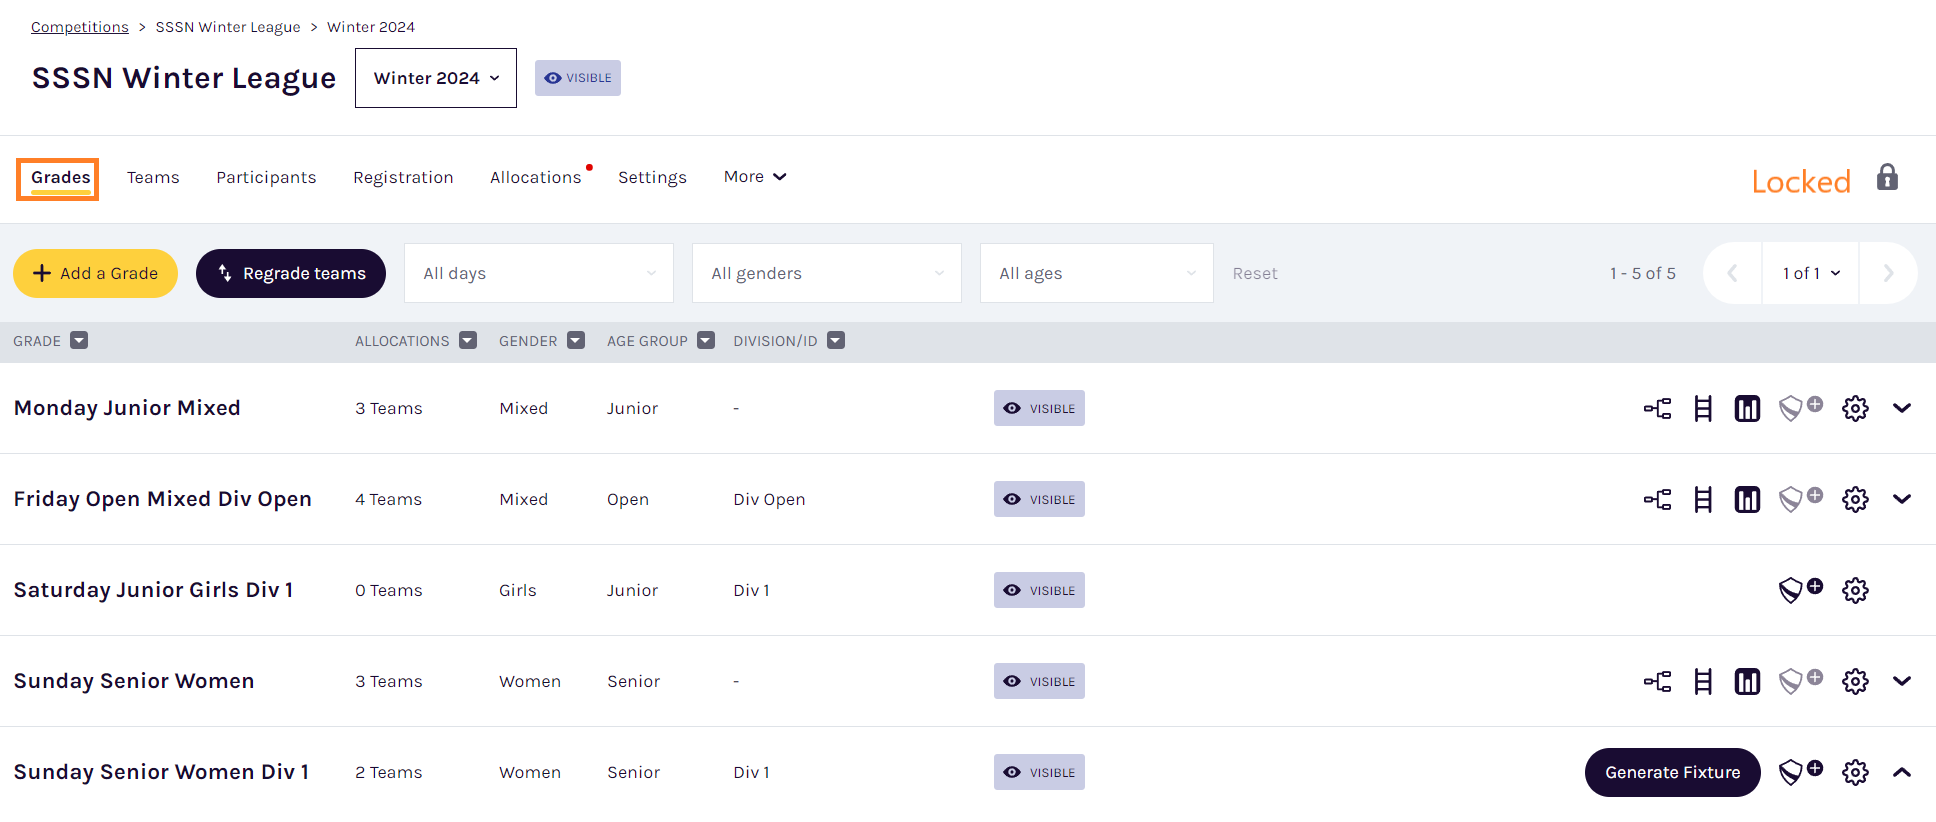
Task: Toggle visibility of Sunday Senior Women grade
Action: (1039, 681)
